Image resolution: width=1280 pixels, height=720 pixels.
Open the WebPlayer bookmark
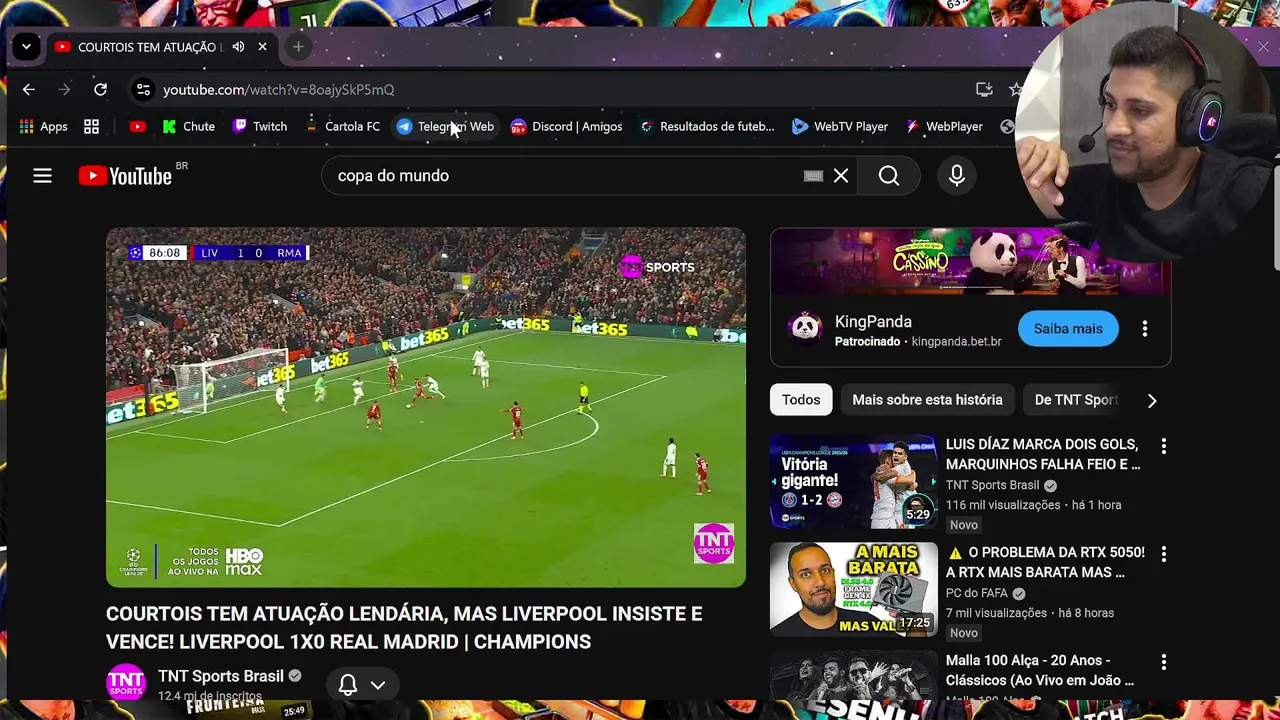(x=944, y=127)
